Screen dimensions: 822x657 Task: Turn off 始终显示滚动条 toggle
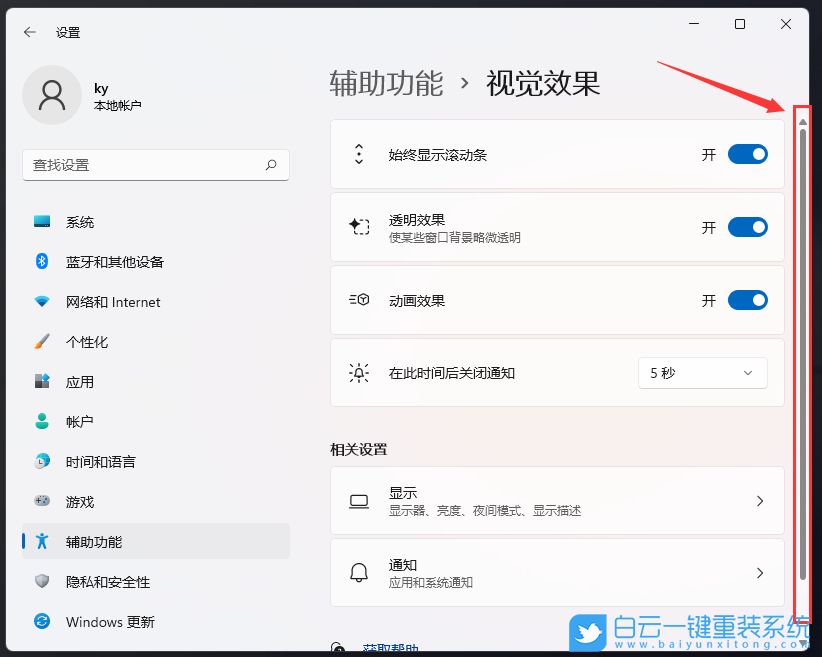pos(747,155)
